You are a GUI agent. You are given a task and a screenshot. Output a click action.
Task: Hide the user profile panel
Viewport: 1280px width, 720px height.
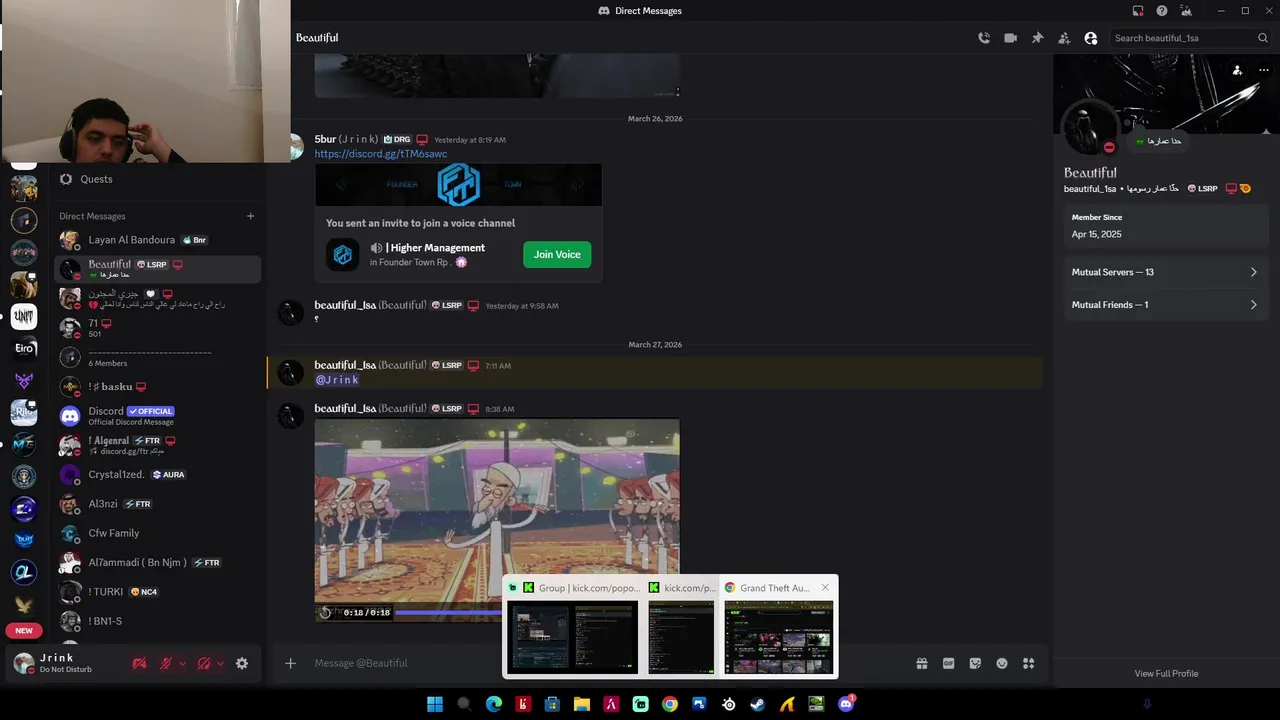1091,38
